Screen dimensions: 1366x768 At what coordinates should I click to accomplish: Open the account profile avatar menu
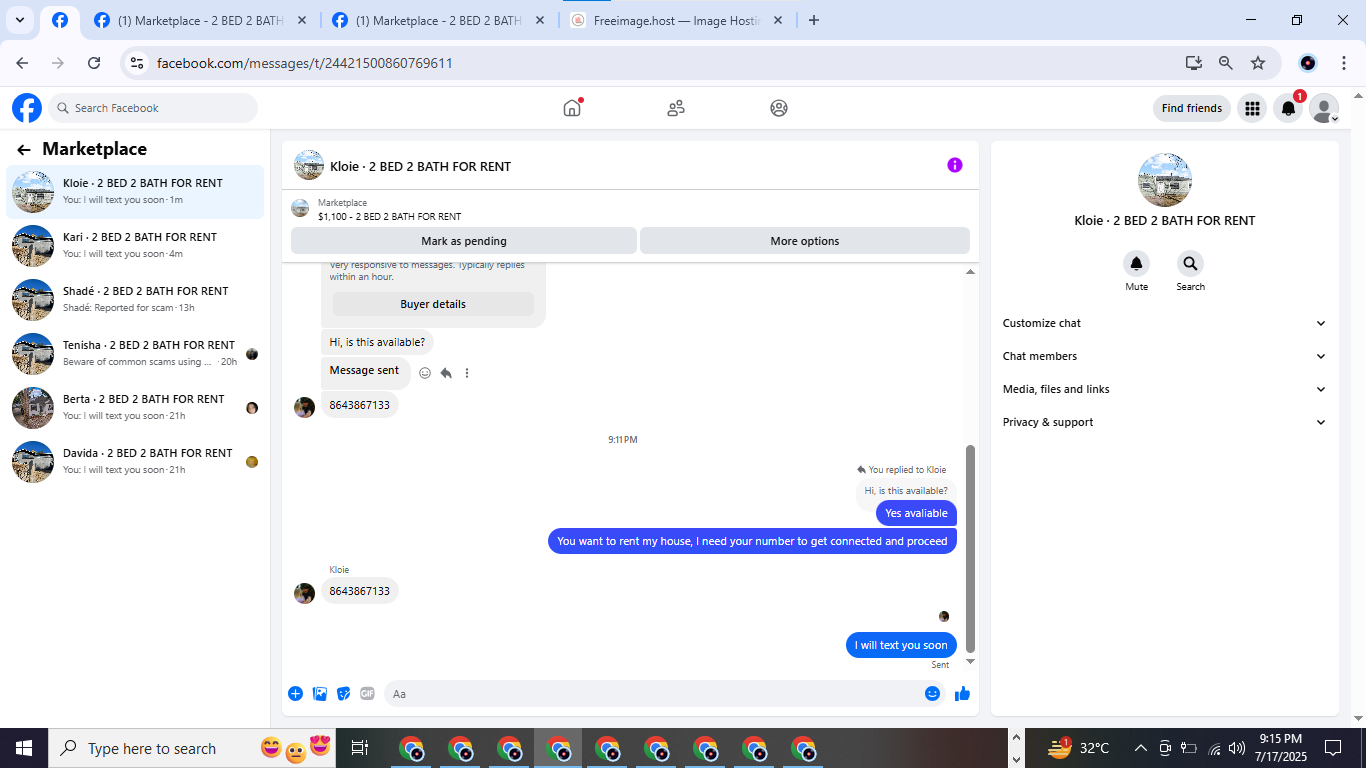pos(1324,108)
